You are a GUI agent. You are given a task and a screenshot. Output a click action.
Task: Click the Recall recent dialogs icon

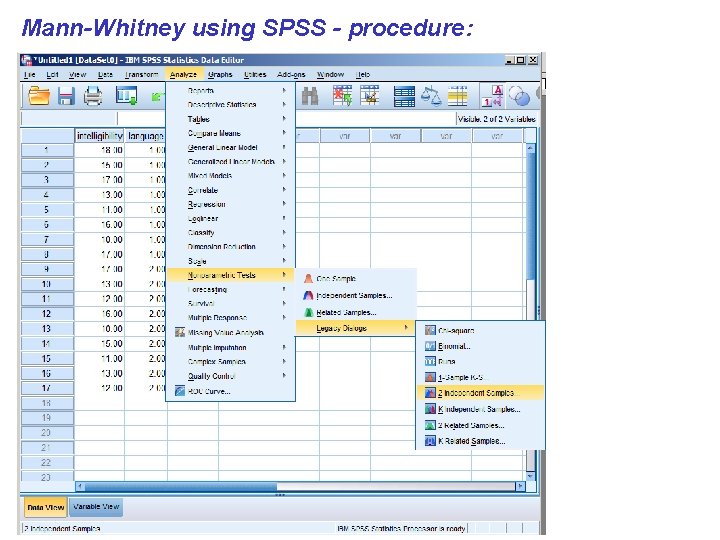click(126, 96)
